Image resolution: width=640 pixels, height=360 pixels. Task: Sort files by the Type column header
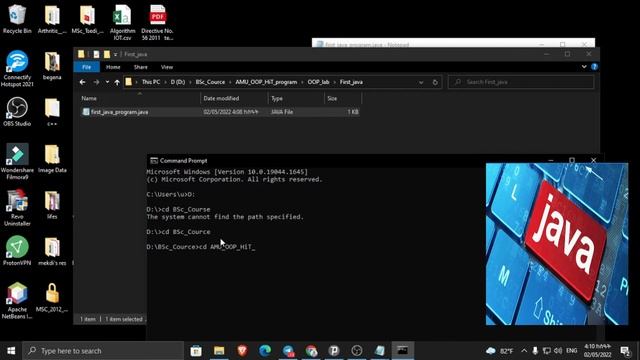pyautogui.click(x=296, y=98)
